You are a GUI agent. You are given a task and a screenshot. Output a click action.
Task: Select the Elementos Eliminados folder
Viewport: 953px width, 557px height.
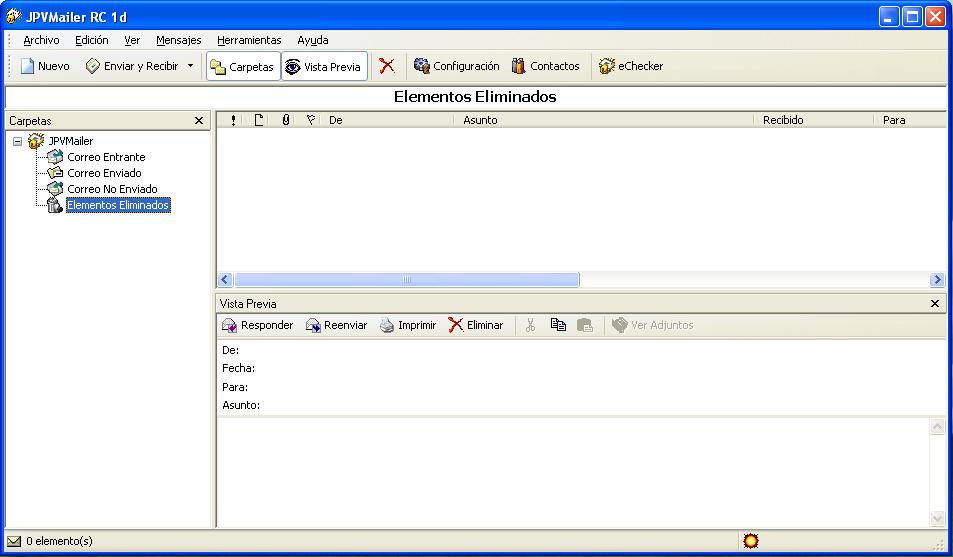pos(118,205)
